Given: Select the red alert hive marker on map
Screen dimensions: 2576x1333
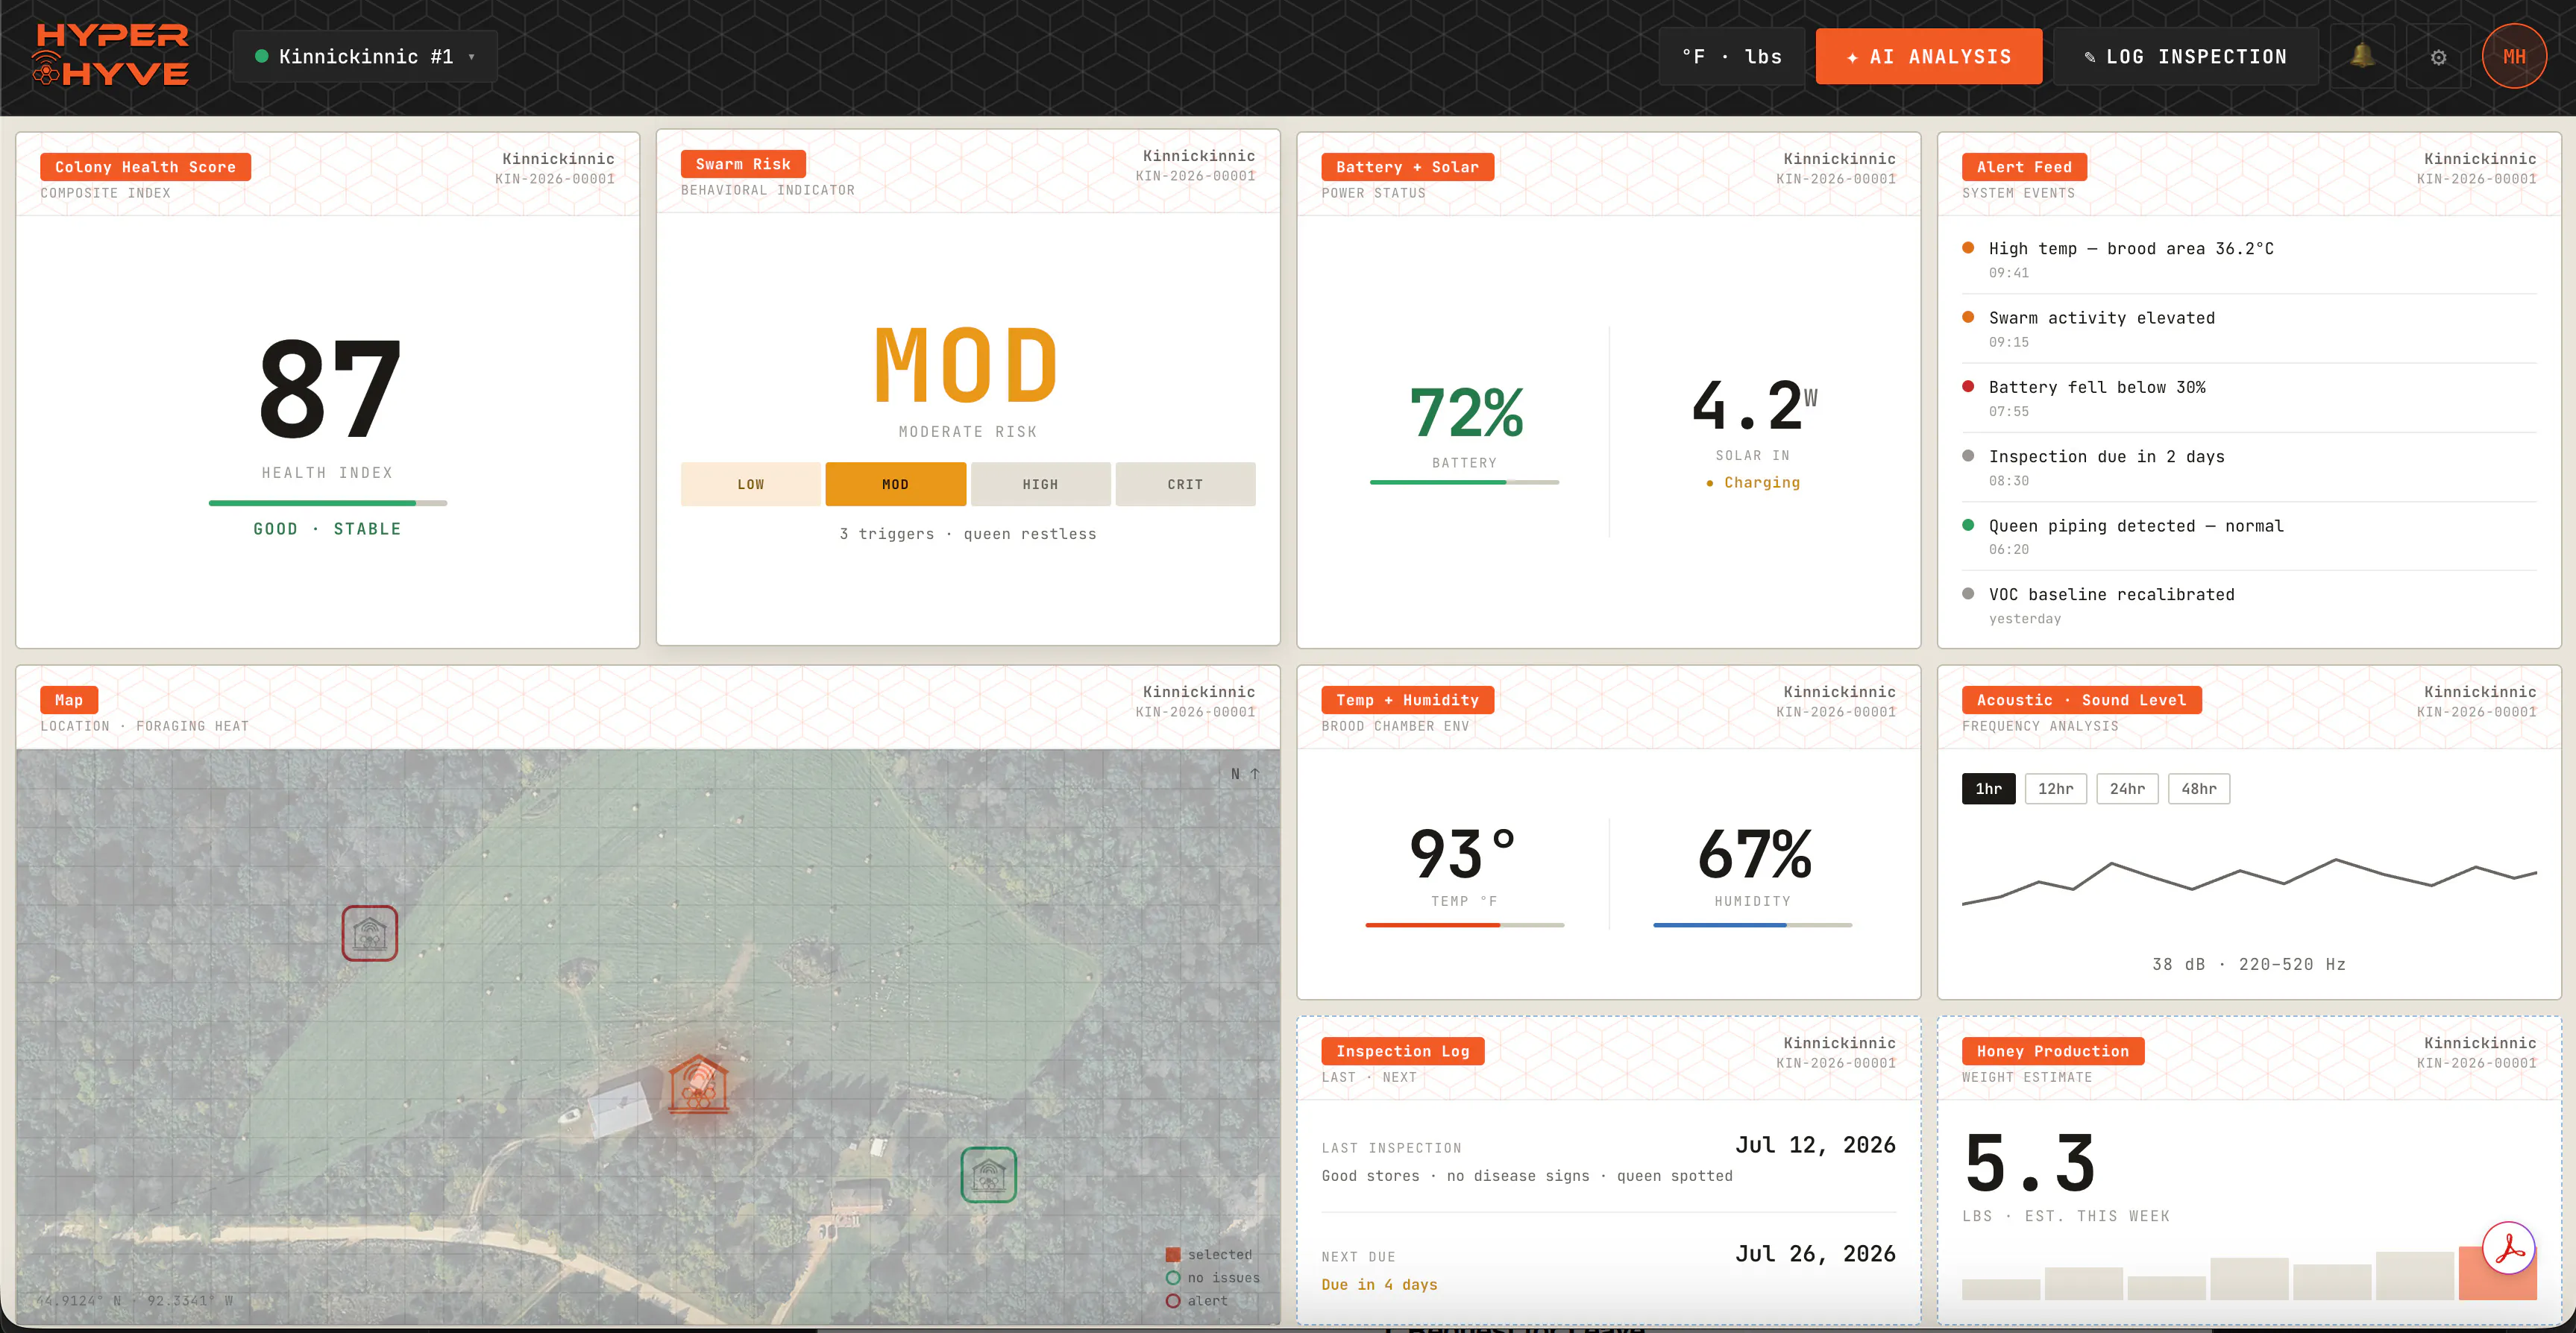Looking at the screenshot, I should pyautogui.click(x=370, y=934).
